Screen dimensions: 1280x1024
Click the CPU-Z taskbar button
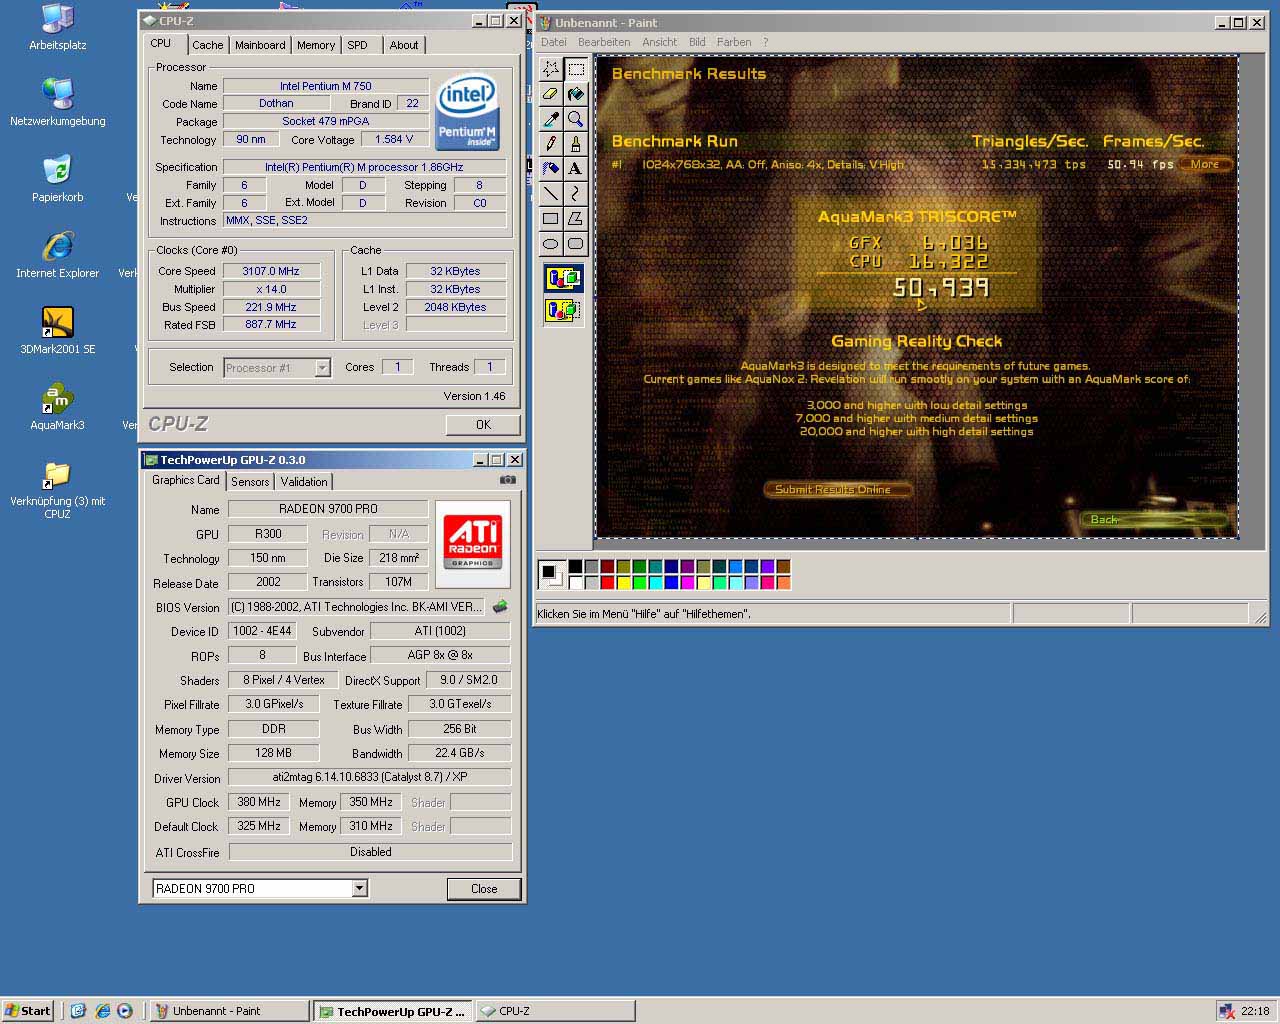555,1011
